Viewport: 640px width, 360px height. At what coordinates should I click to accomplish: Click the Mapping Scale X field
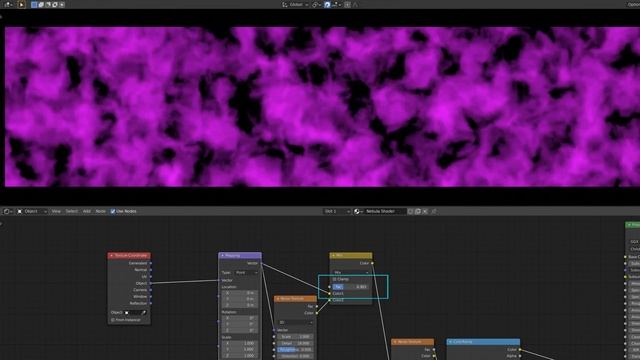[x=240, y=343]
